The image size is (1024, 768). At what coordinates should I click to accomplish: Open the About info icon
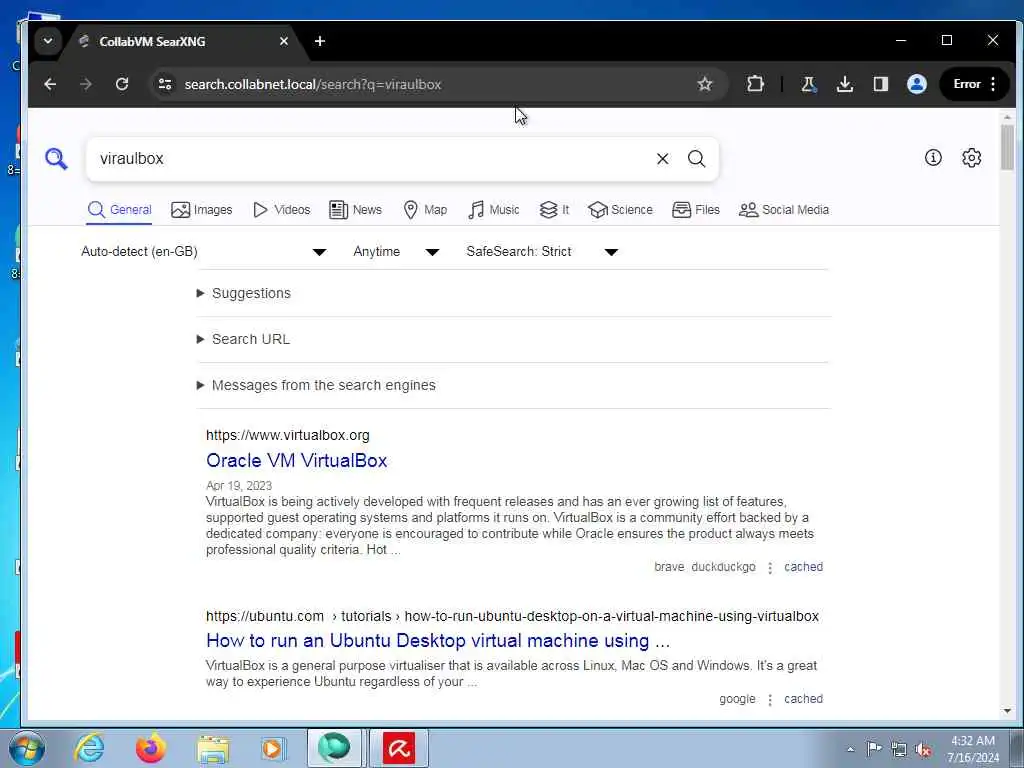pyautogui.click(x=933, y=157)
